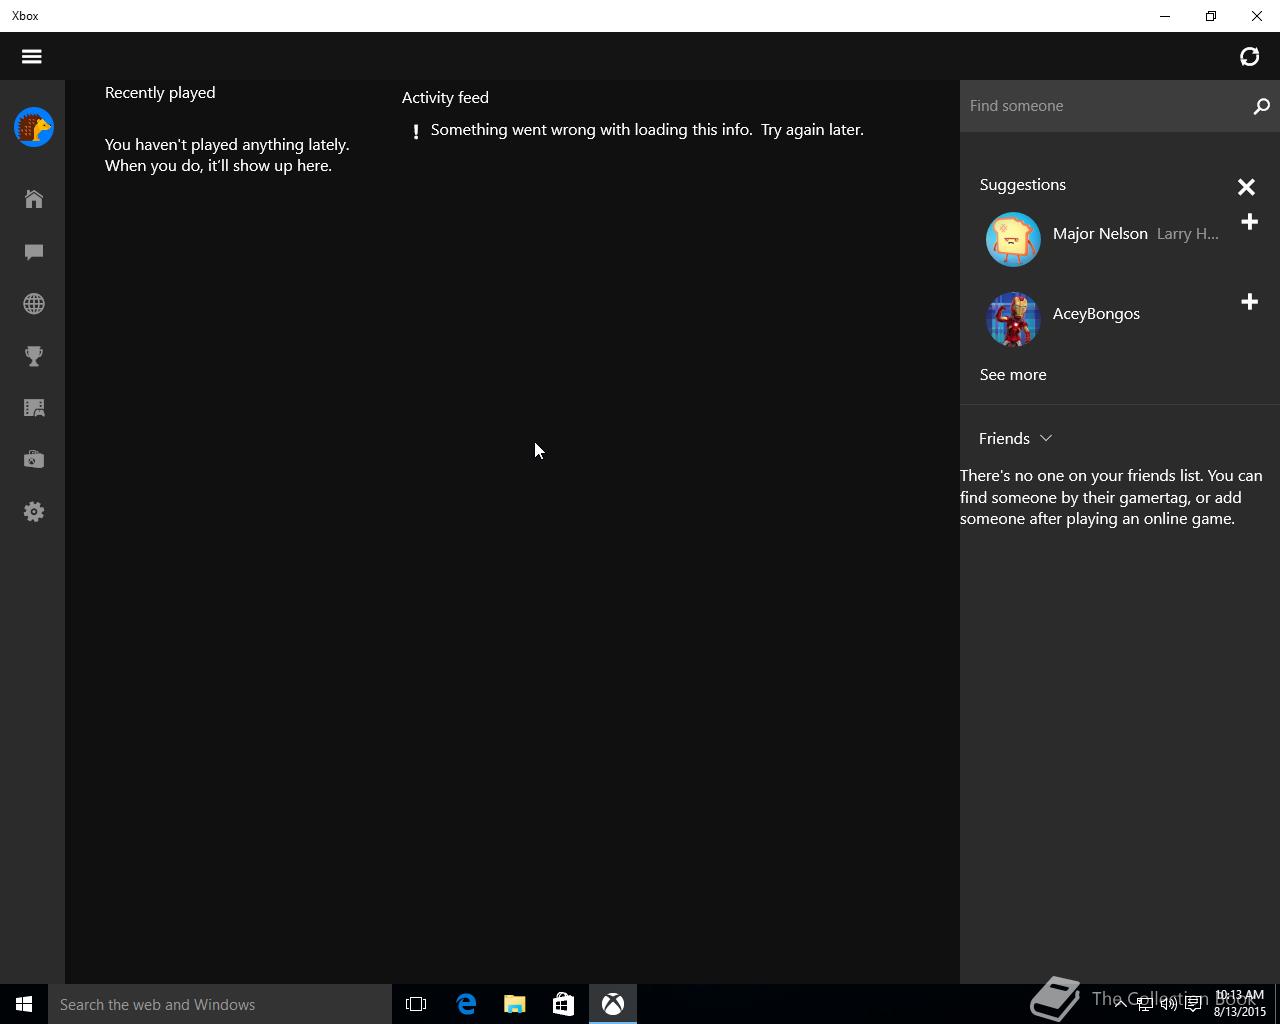Select AceyBongos gamertag name
Screen dimensions: 1280x1024
(1096, 313)
